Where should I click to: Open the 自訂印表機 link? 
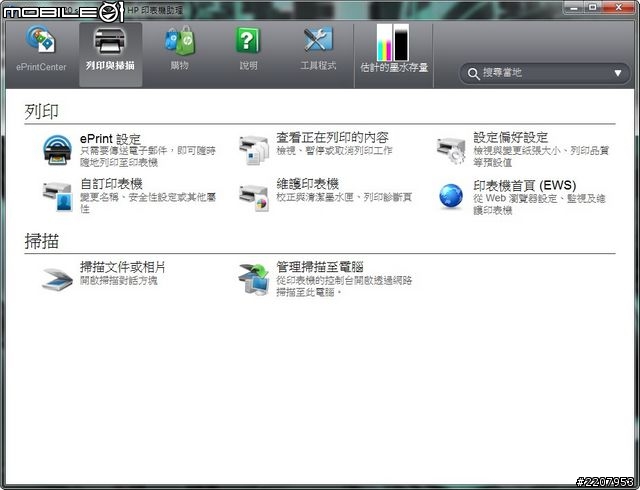pyautogui.click(x=111, y=184)
